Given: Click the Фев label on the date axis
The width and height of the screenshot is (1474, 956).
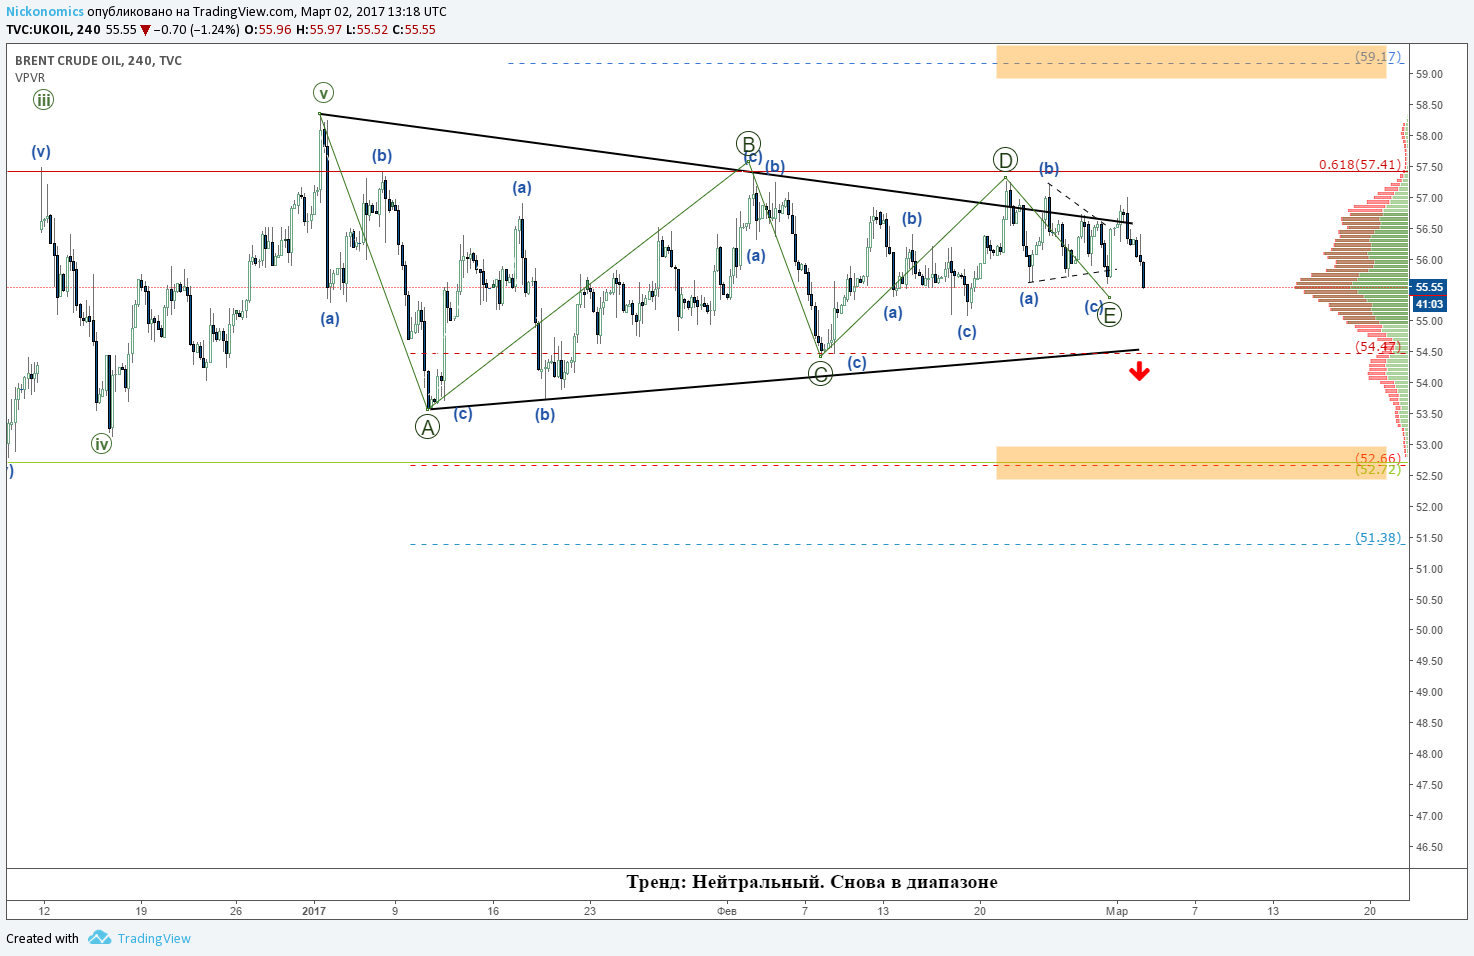Looking at the screenshot, I should 727,911.
